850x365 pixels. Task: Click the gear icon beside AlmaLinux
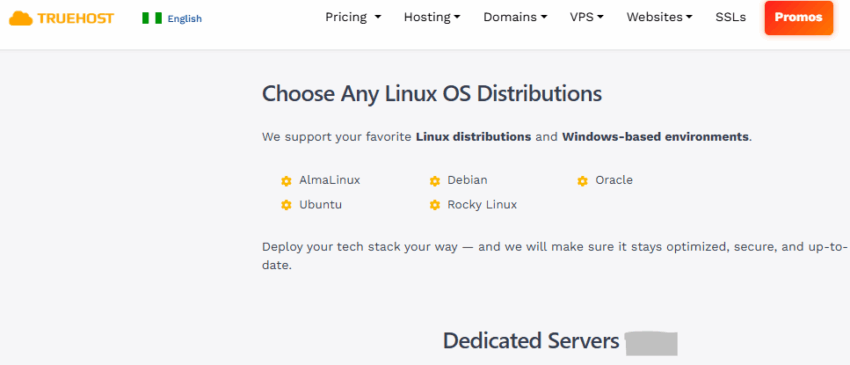click(286, 181)
